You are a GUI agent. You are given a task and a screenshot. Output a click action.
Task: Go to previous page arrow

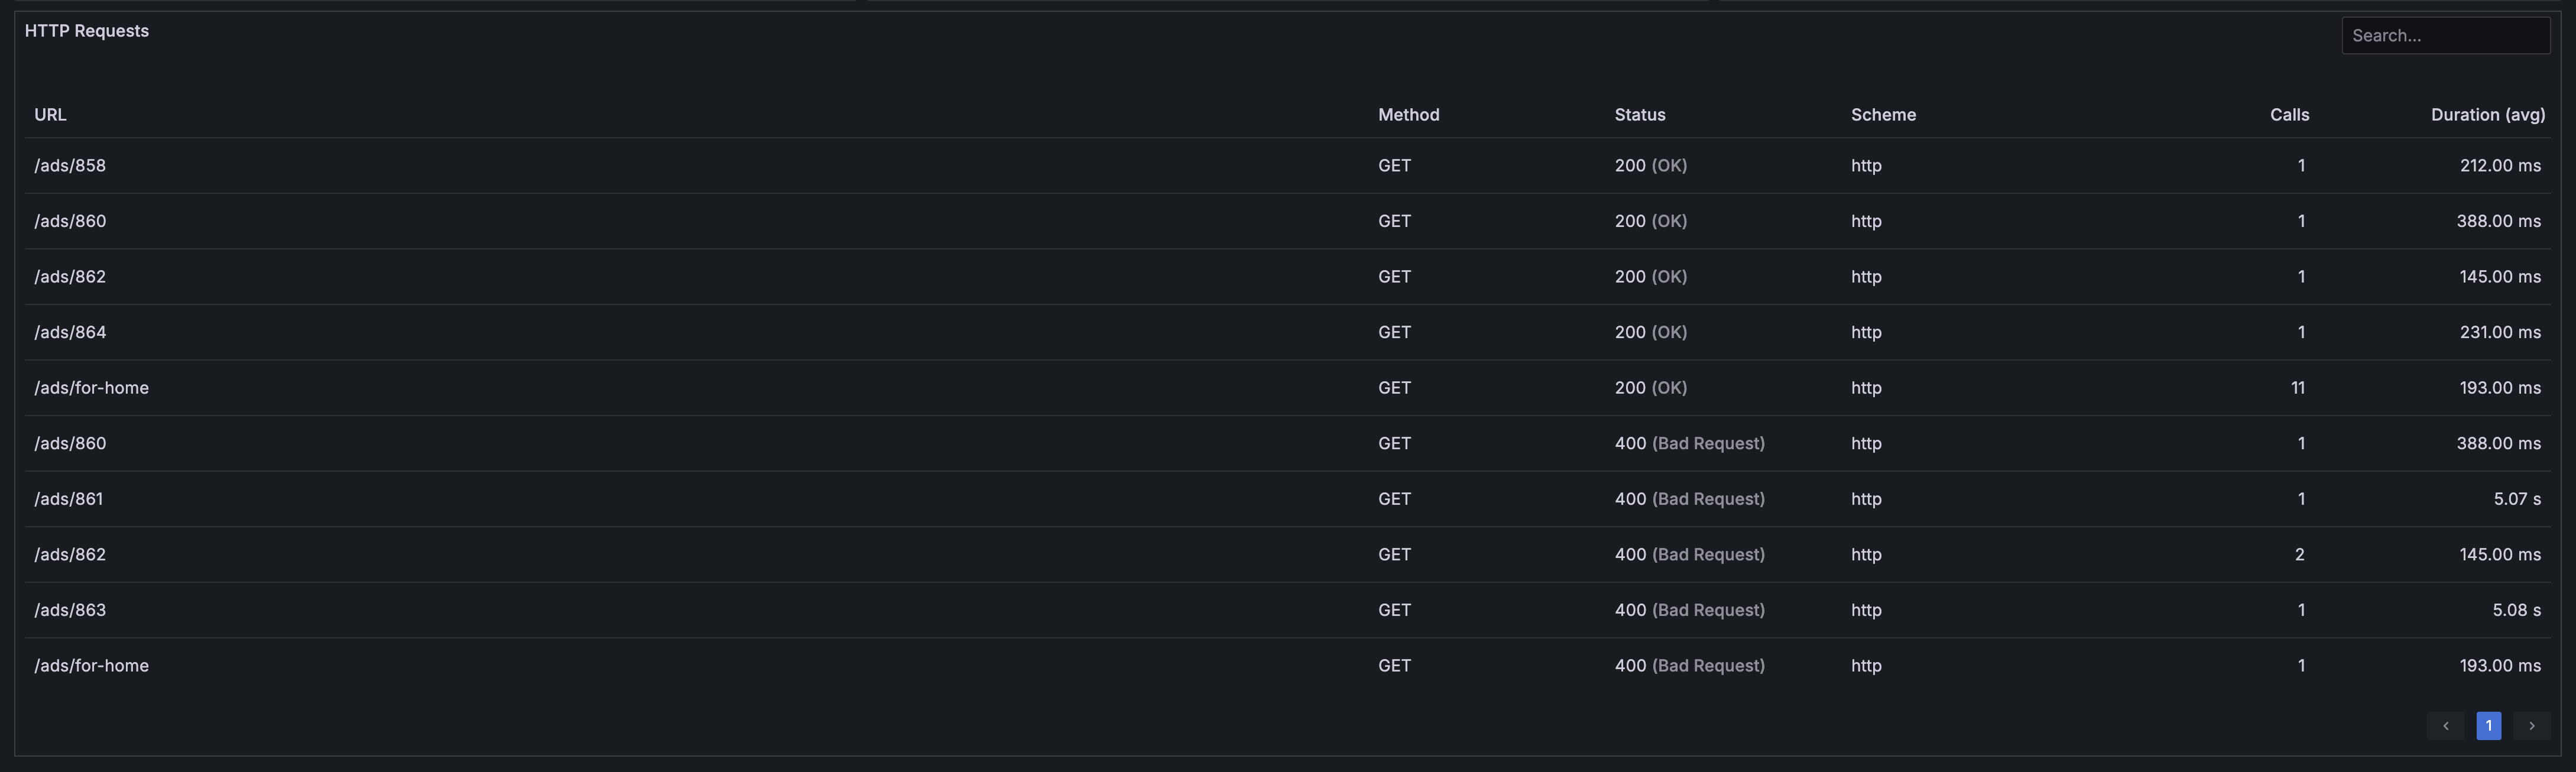pyautogui.click(x=2445, y=726)
